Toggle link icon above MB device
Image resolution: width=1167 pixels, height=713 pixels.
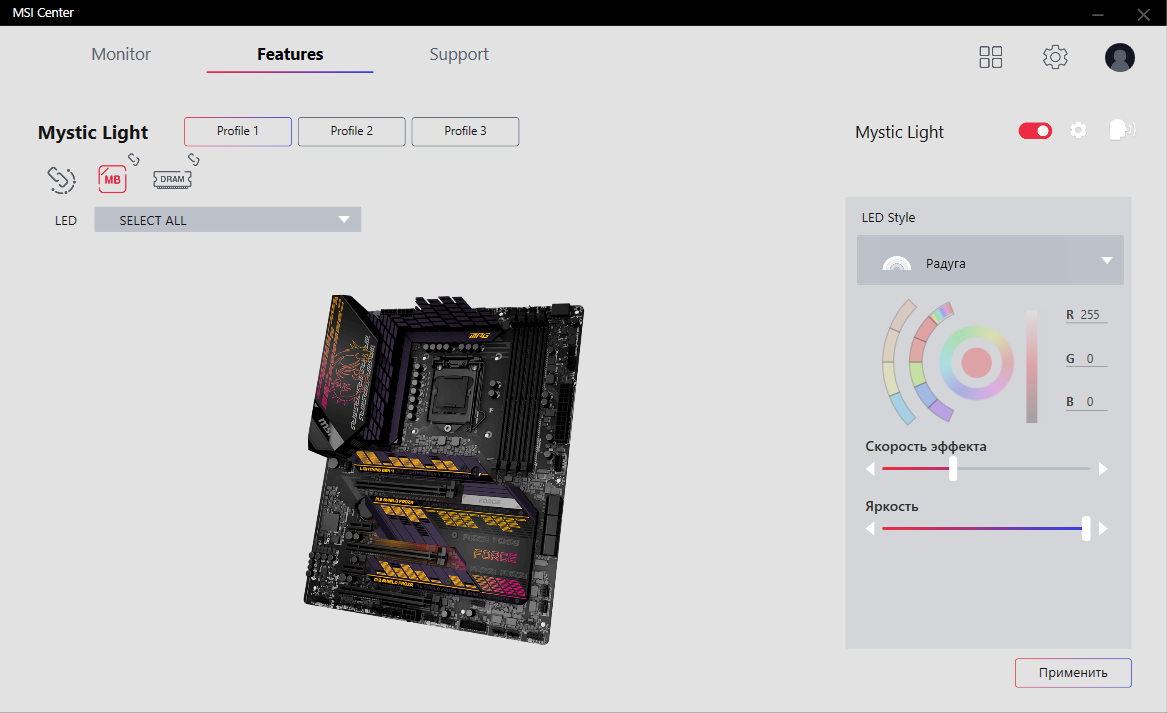134,159
